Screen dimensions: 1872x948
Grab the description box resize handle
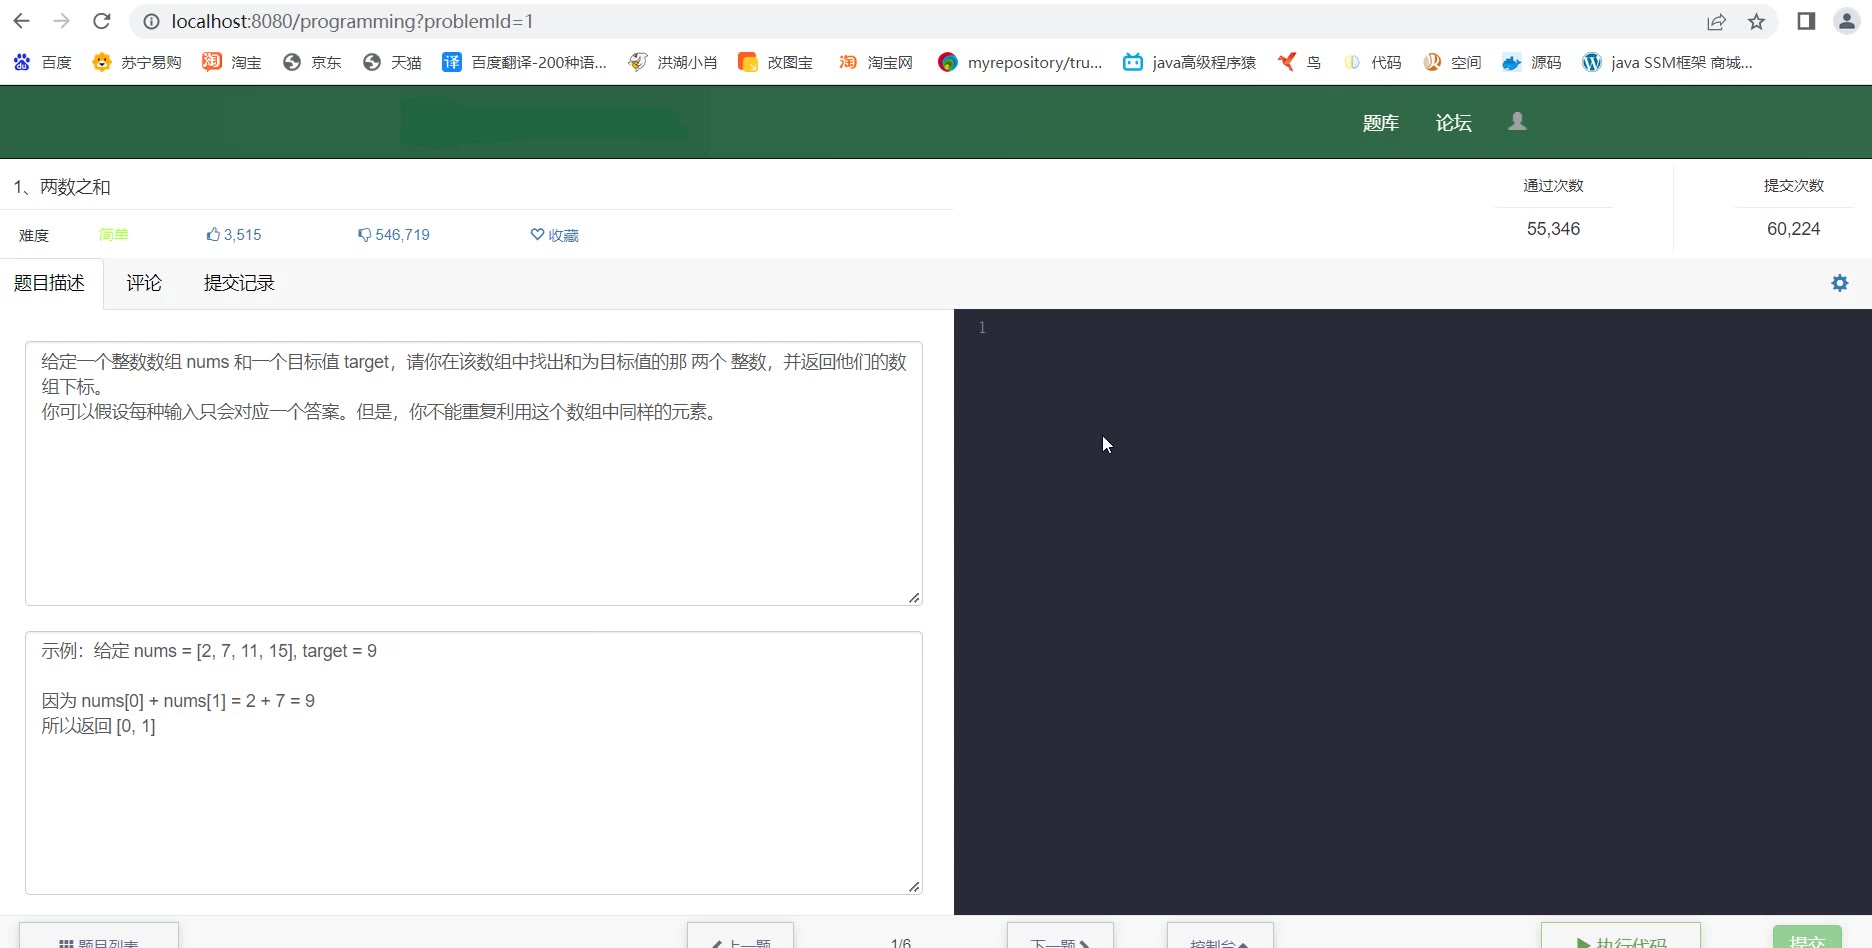(x=914, y=598)
